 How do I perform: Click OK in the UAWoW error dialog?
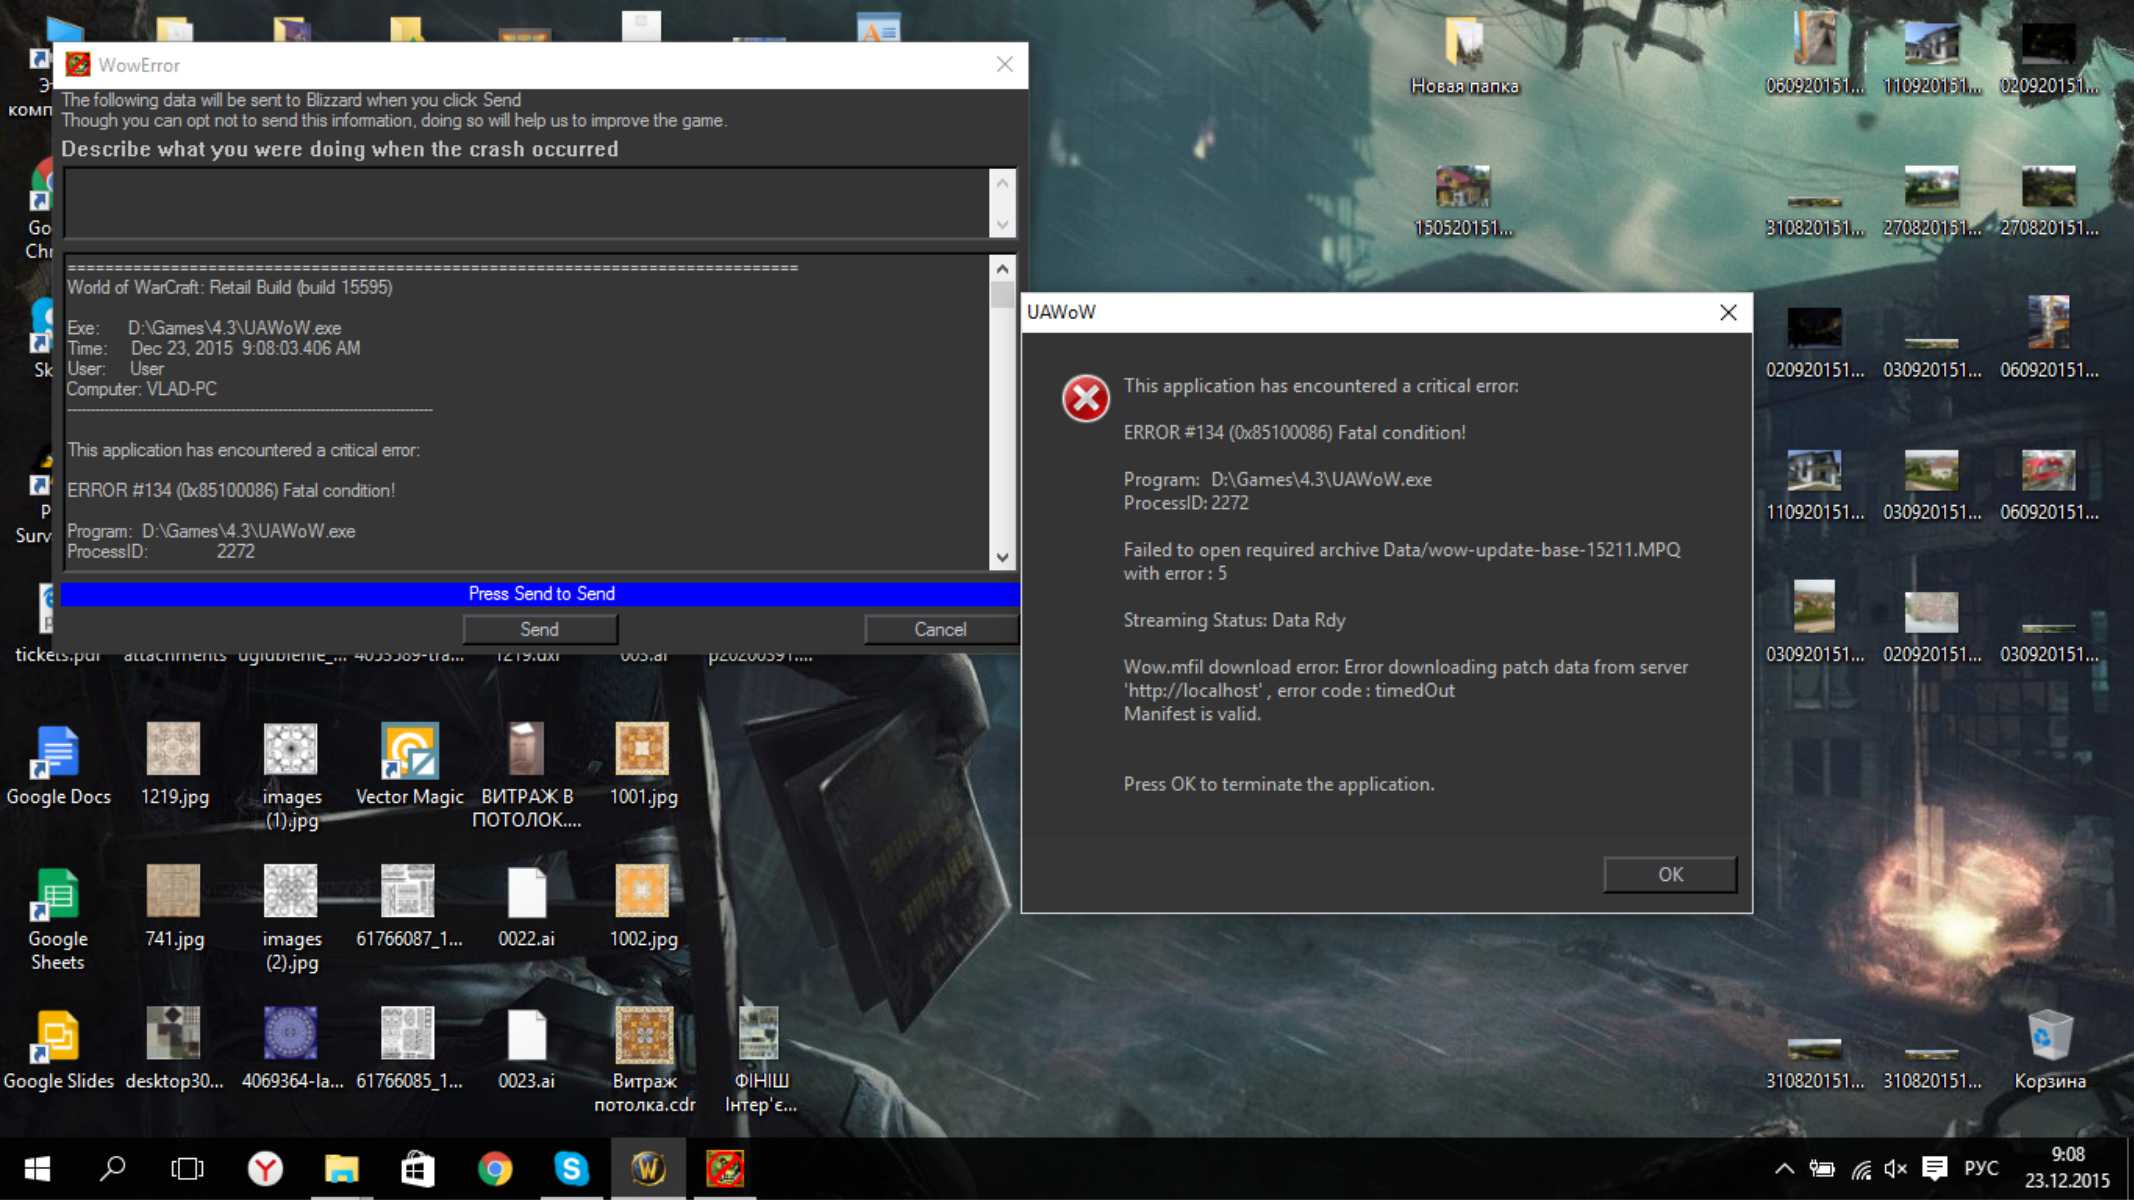click(1670, 874)
